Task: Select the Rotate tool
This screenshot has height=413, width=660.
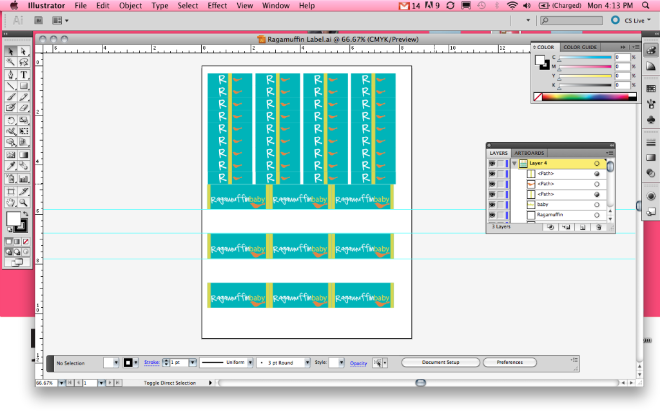Action: pos(11,120)
